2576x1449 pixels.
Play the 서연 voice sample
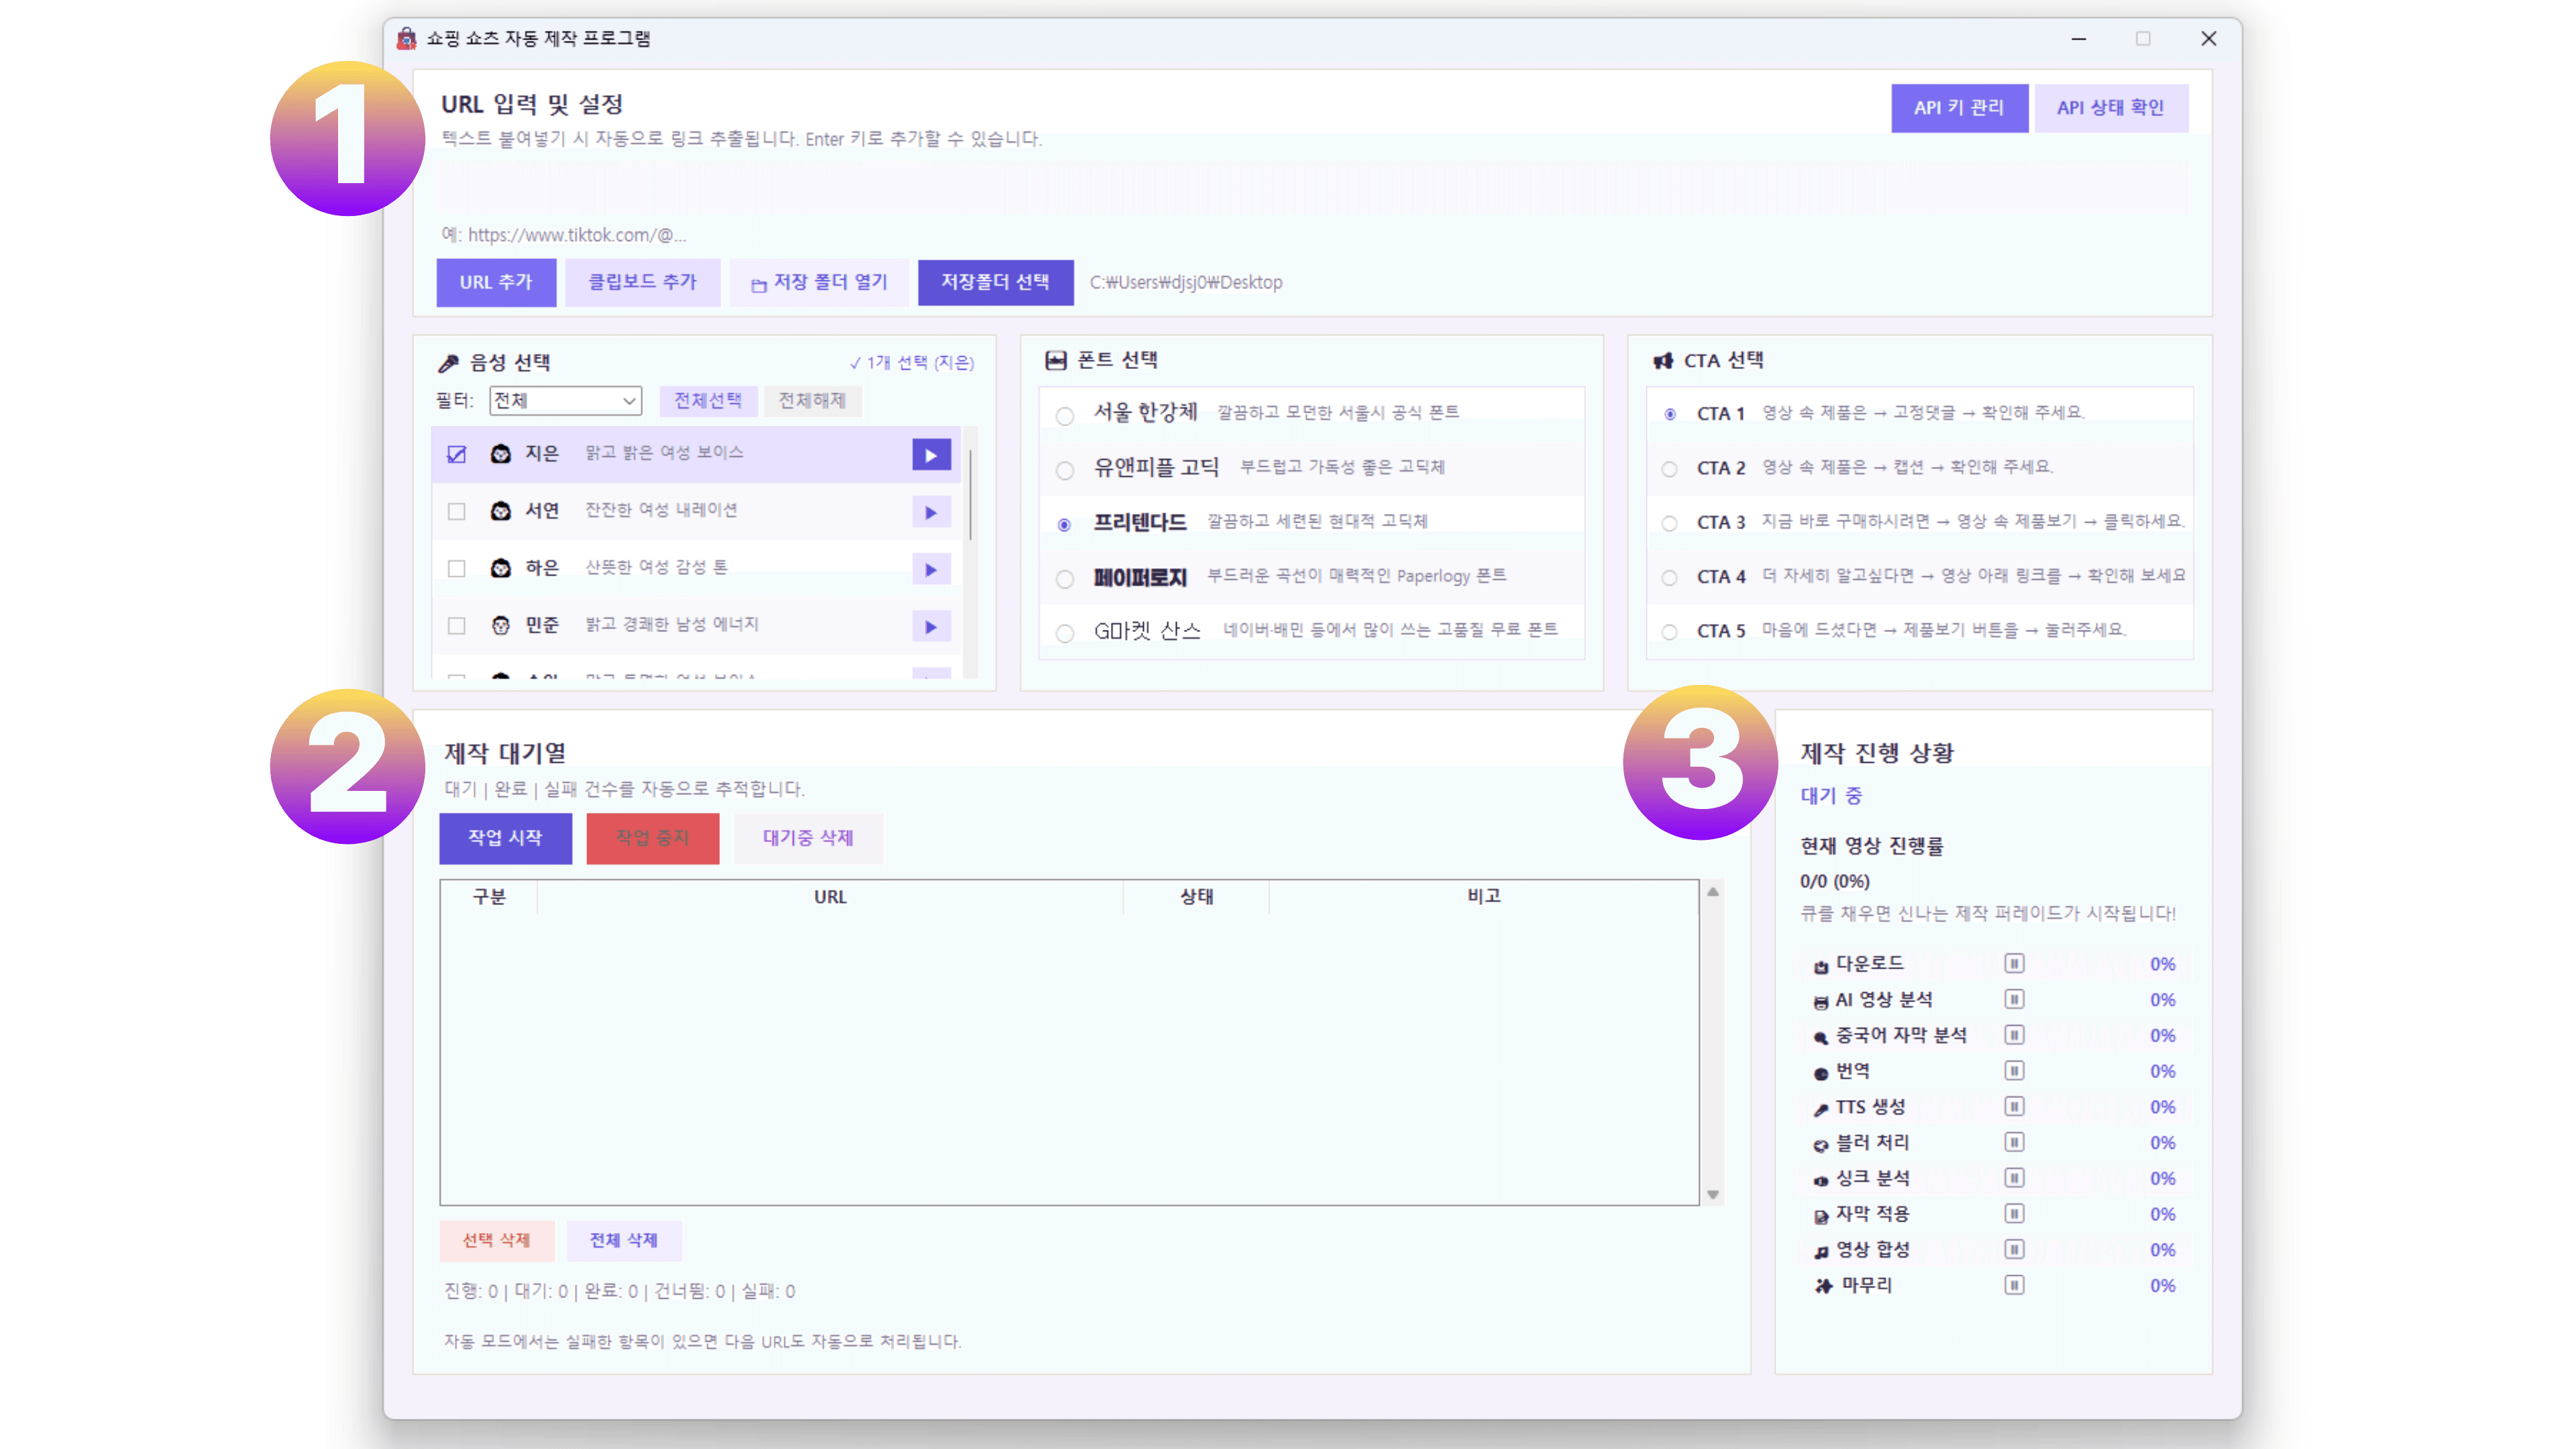click(930, 512)
